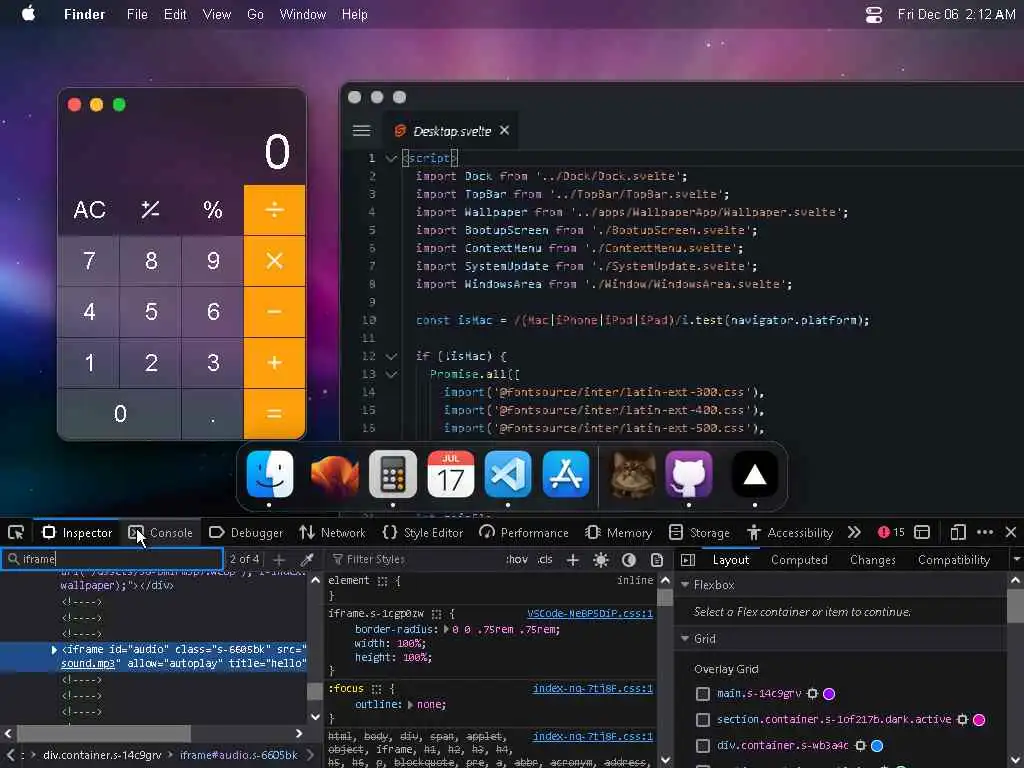Close the Desktop.svelte editor tab
The image size is (1024, 768).
coord(504,131)
